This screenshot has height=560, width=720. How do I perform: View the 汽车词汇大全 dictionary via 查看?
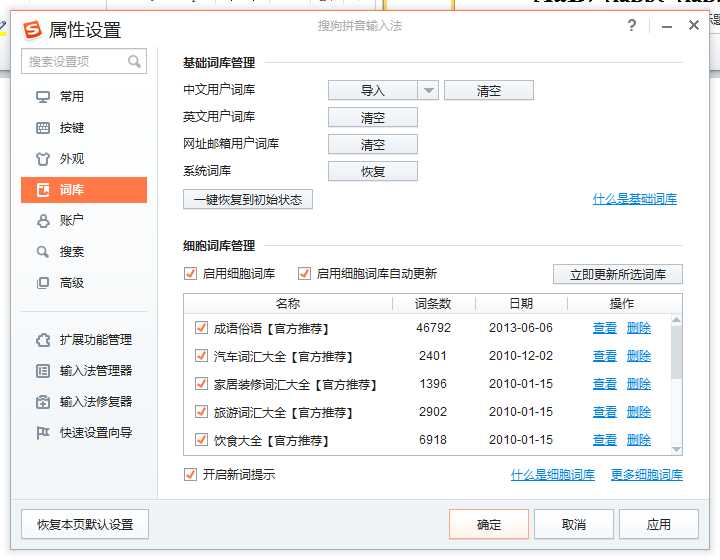pyautogui.click(x=604, y=356)
